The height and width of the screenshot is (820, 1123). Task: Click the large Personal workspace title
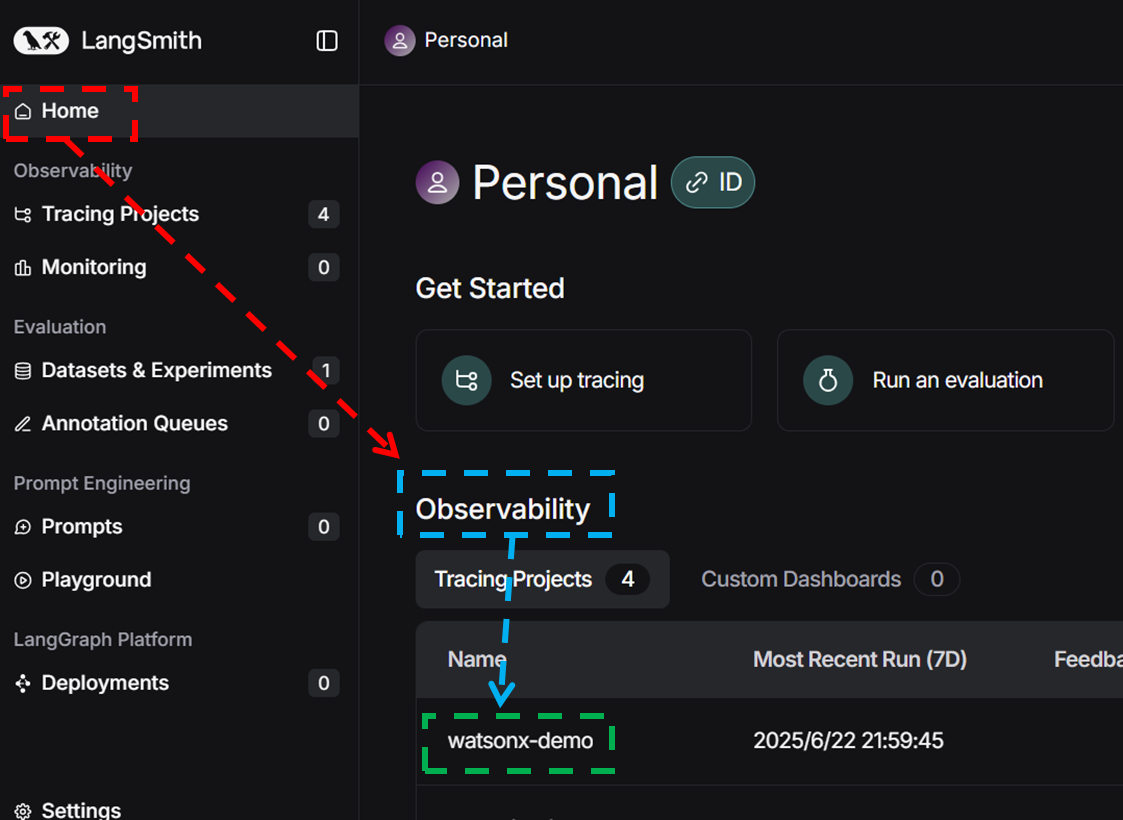[x=565, y=183]
